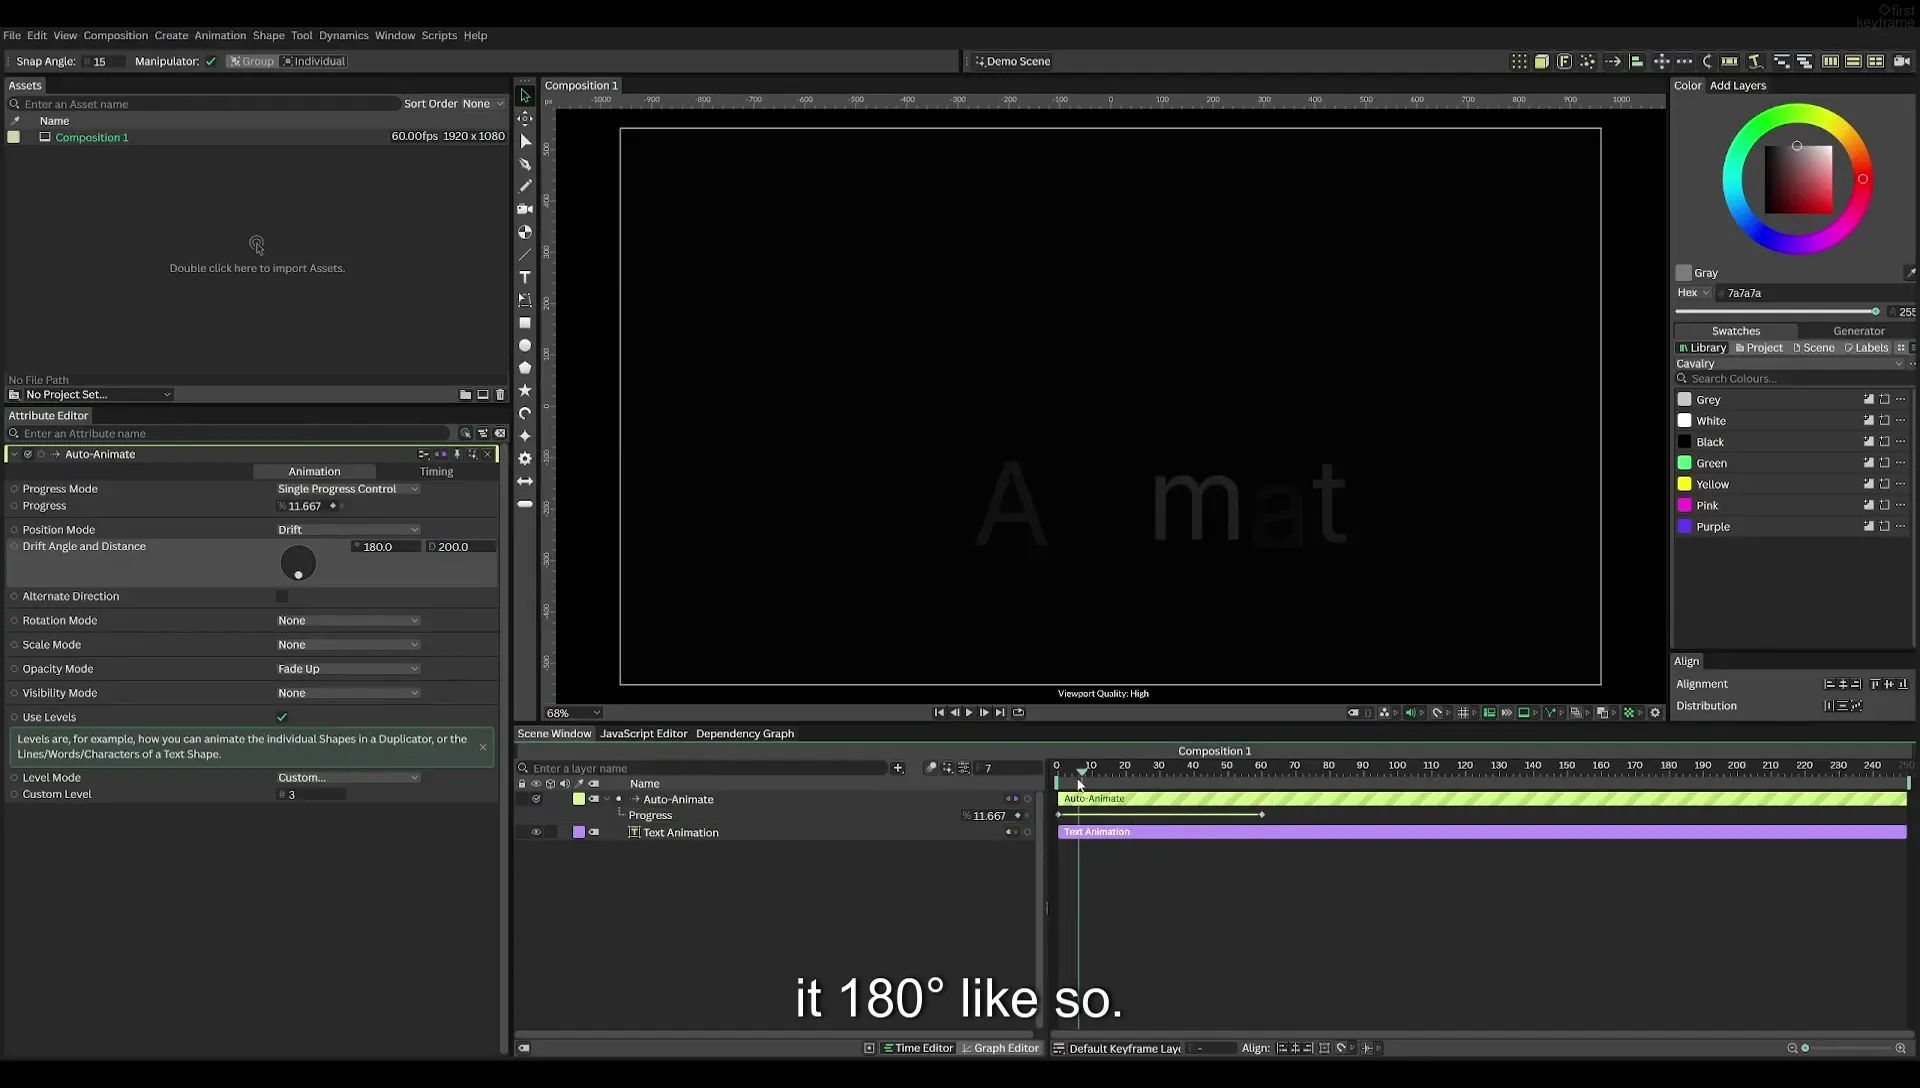The image size is (1920, 1088).
Task: Open the Dynamics menu
Action: [x=344, y=35]
